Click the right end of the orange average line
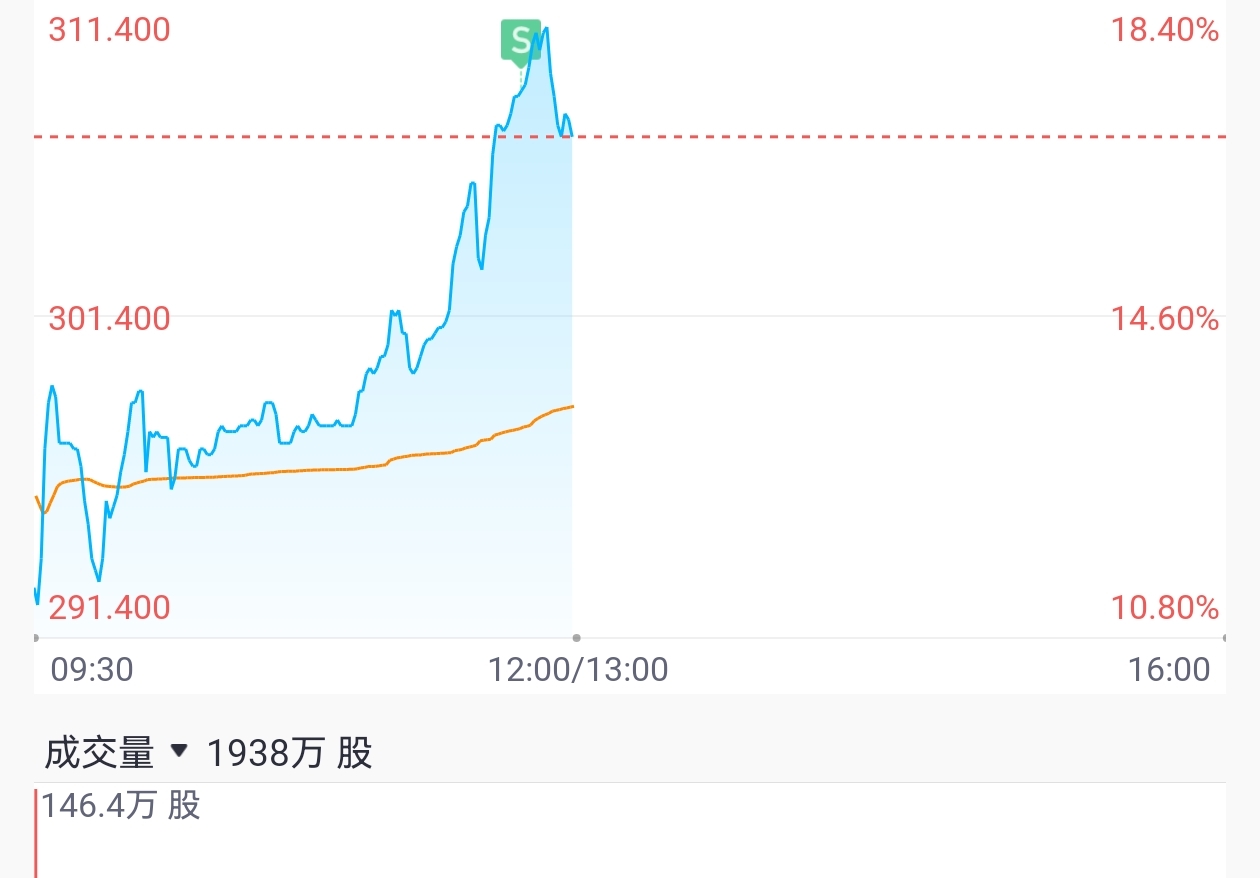This screenshot has width=1260, height=878. tap(571, 407)
